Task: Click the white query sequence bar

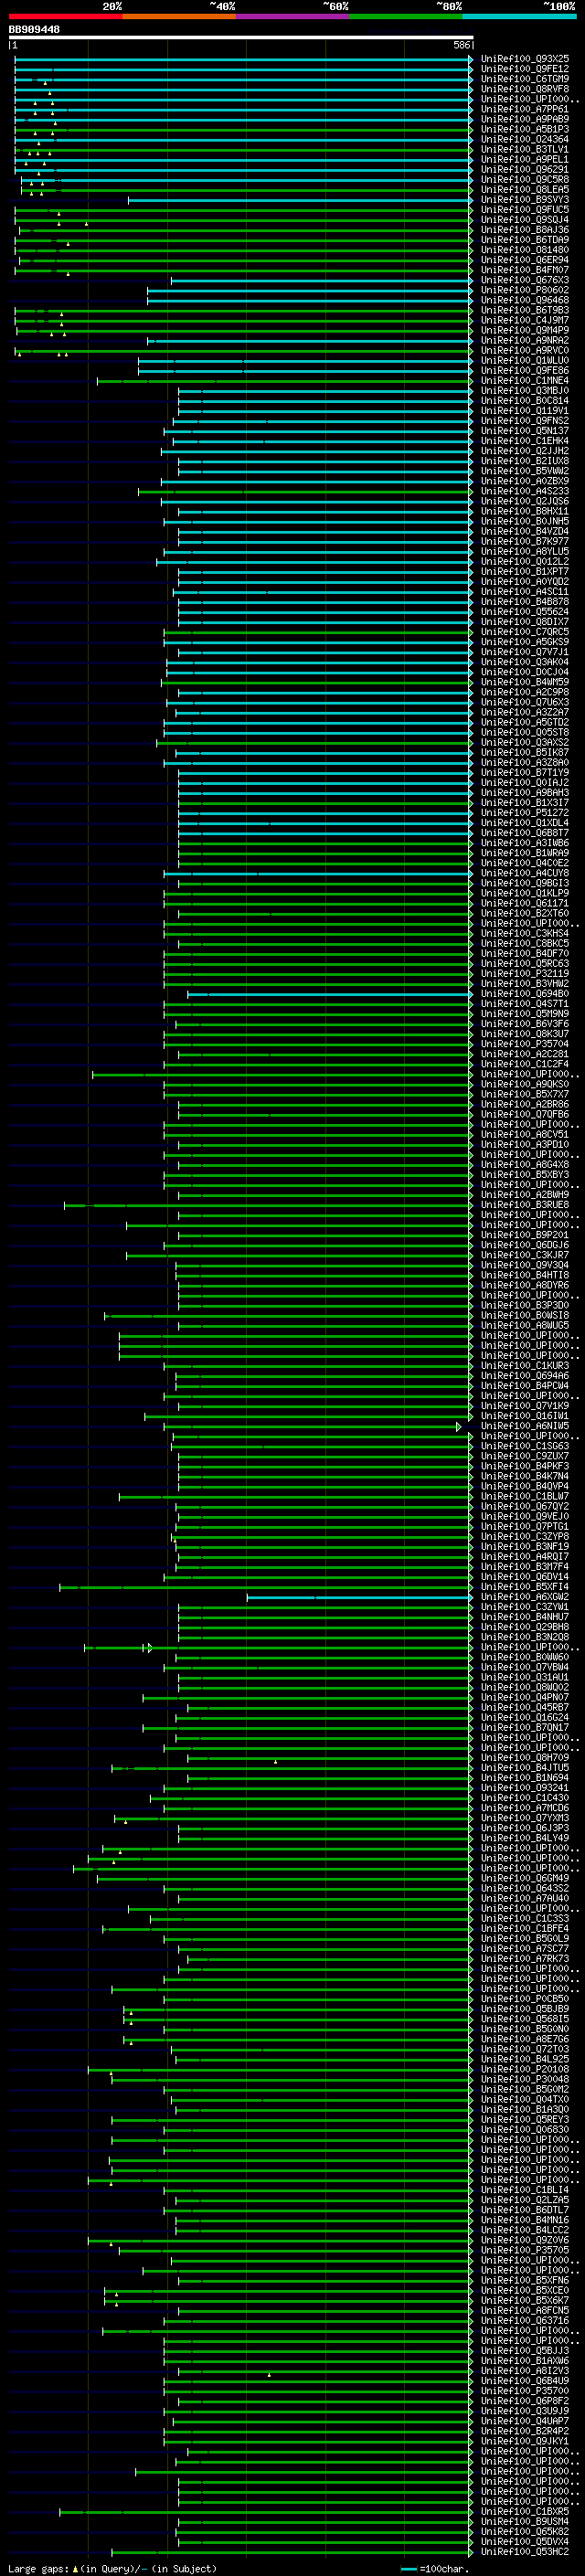Action: pos(241,38)
